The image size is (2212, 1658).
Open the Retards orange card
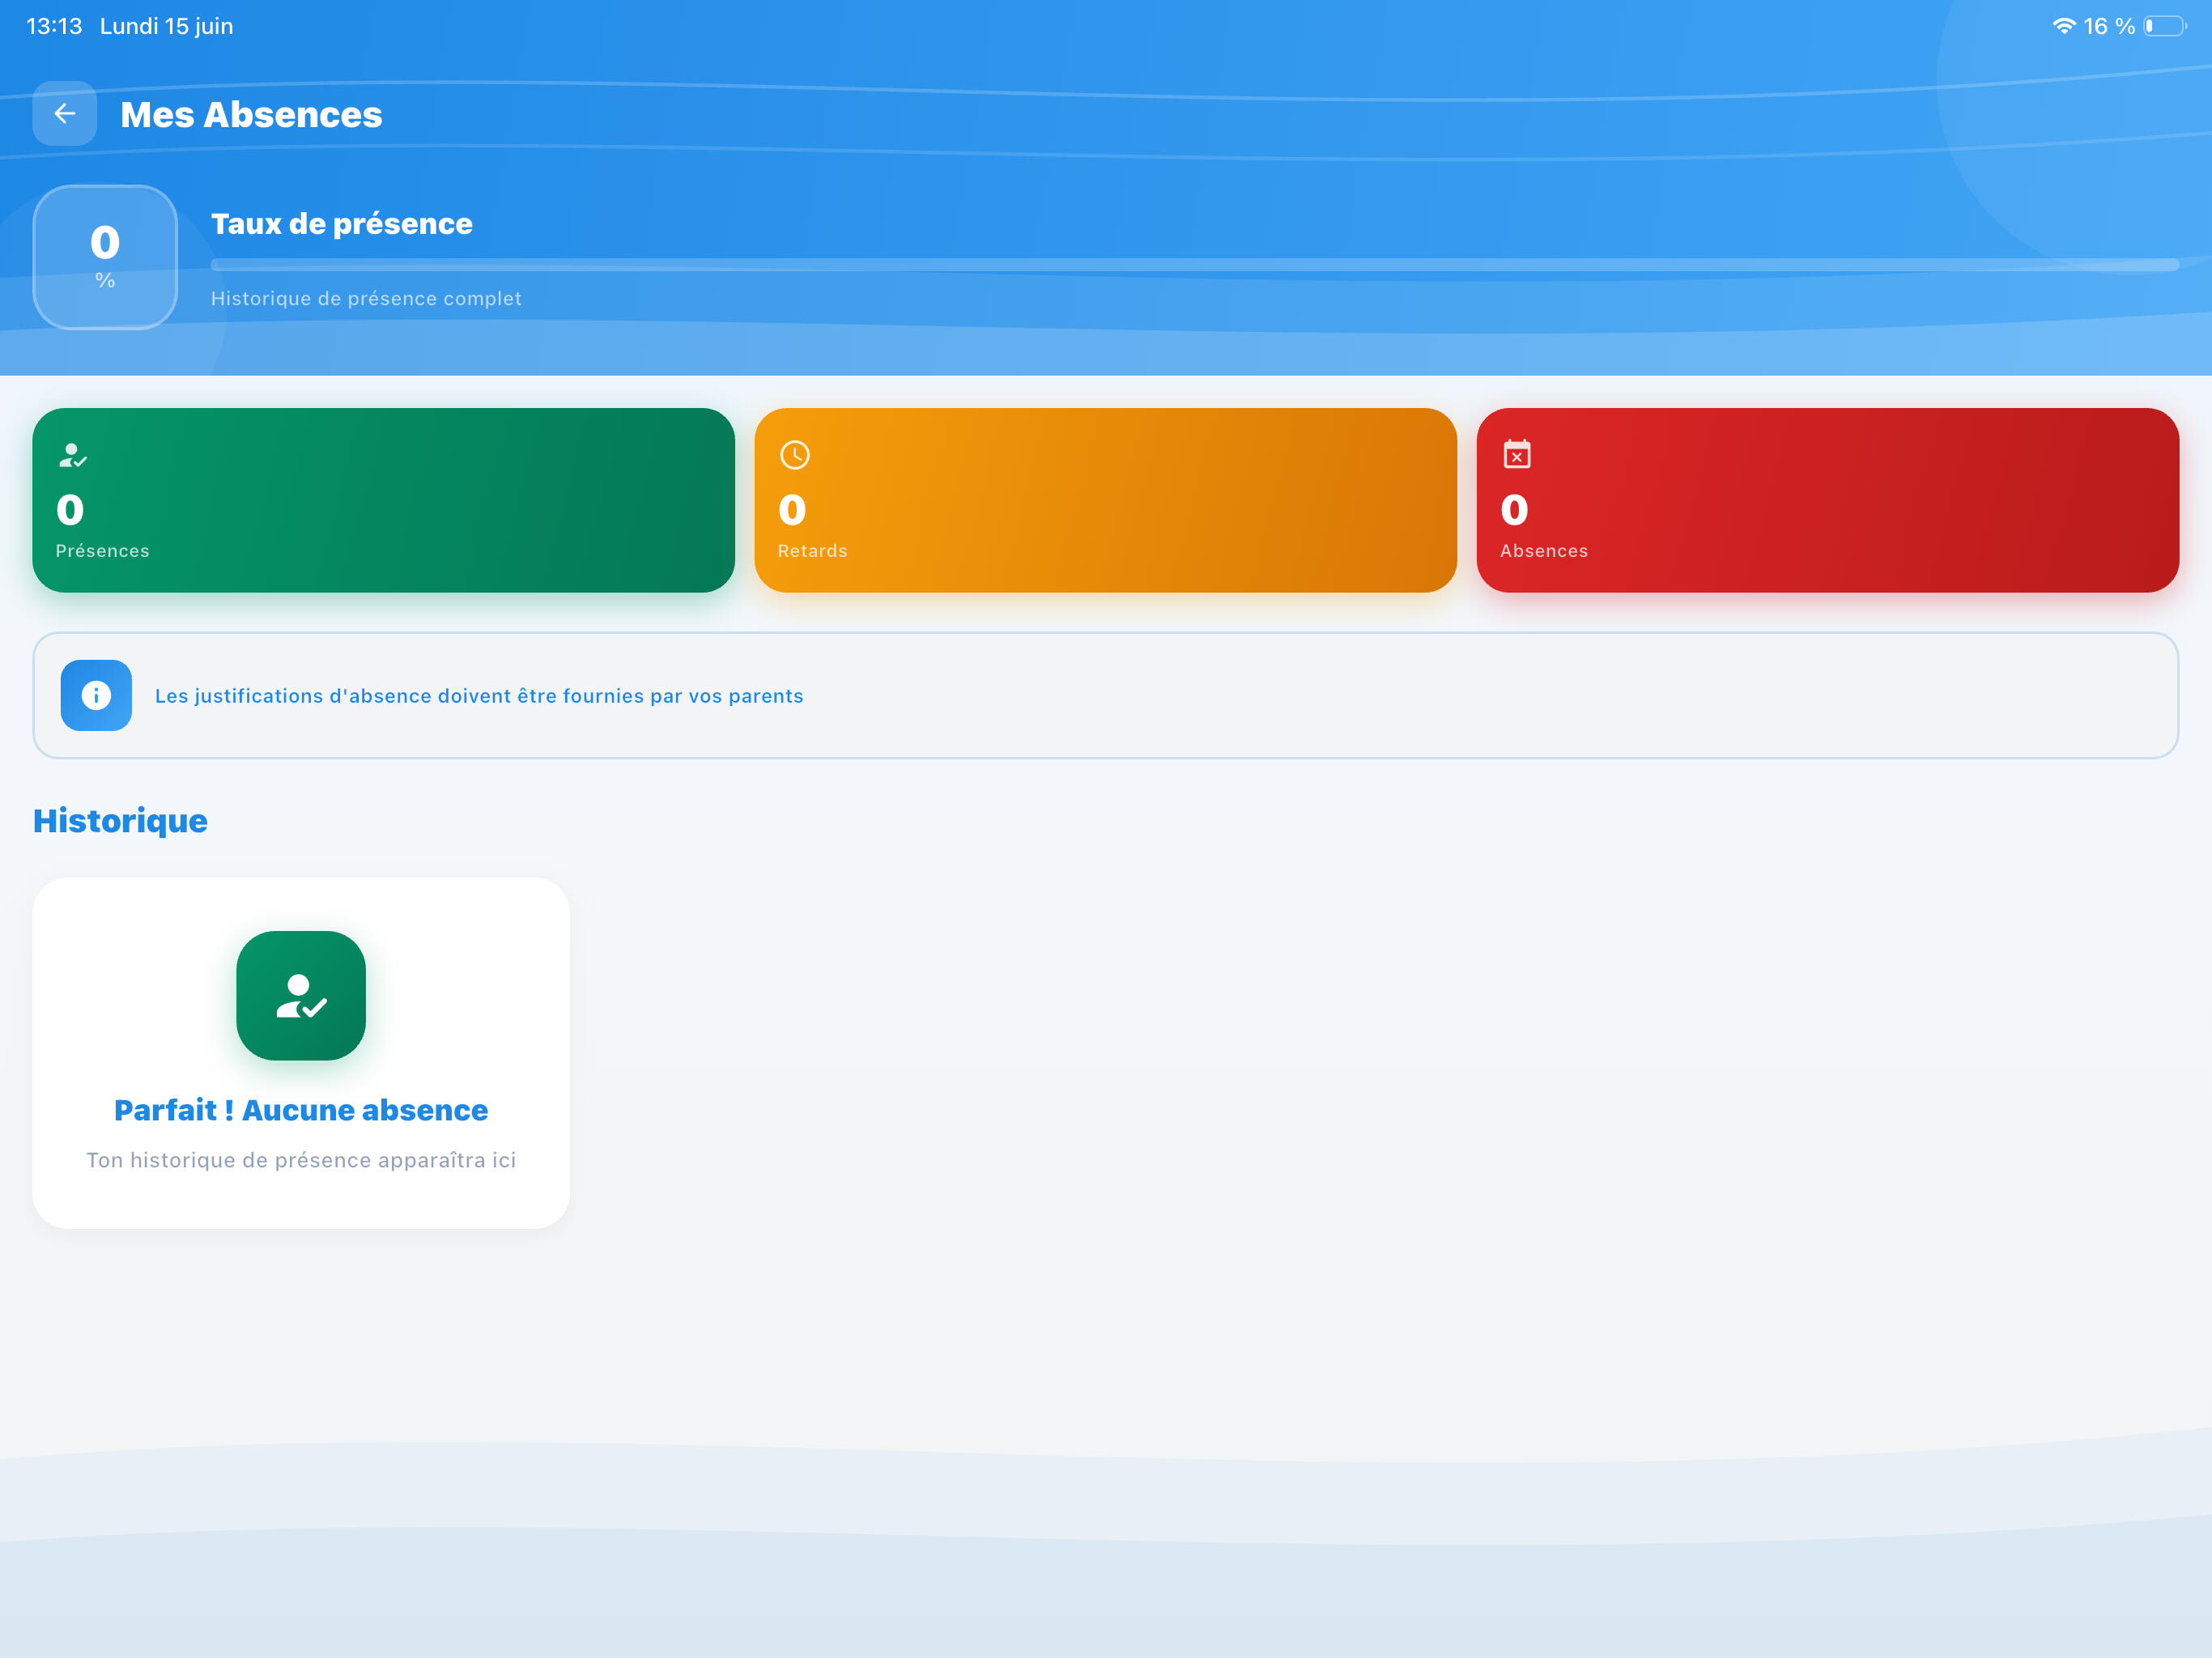pos(1105,500)
